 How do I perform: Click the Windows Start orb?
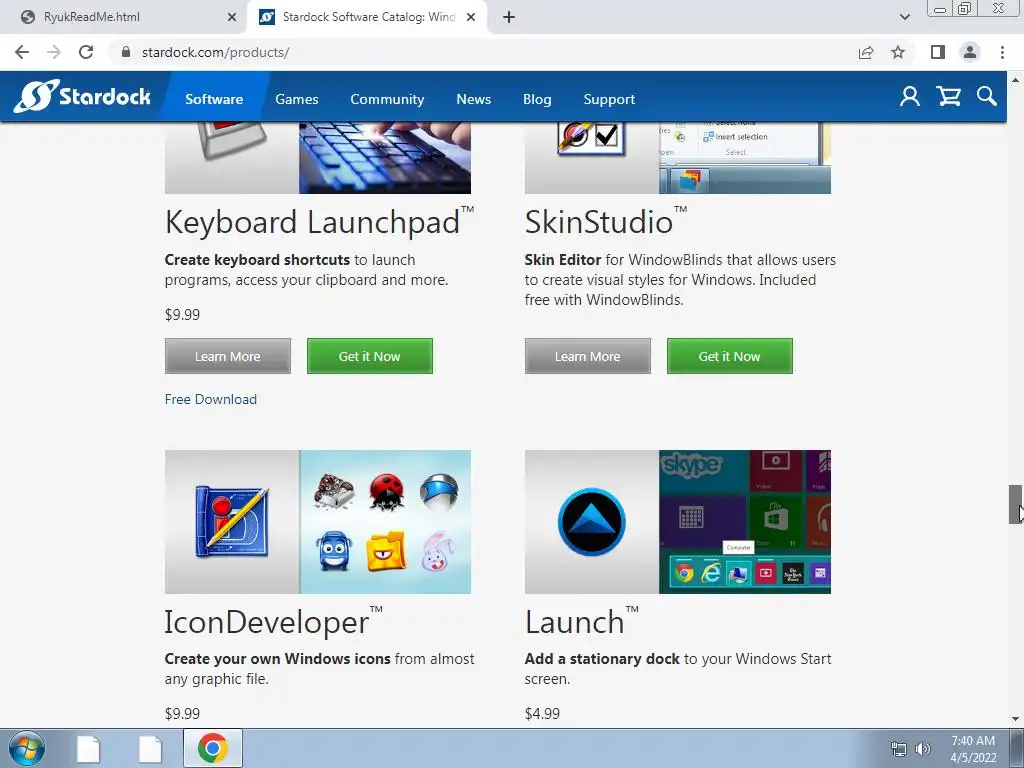pos(27,748)
